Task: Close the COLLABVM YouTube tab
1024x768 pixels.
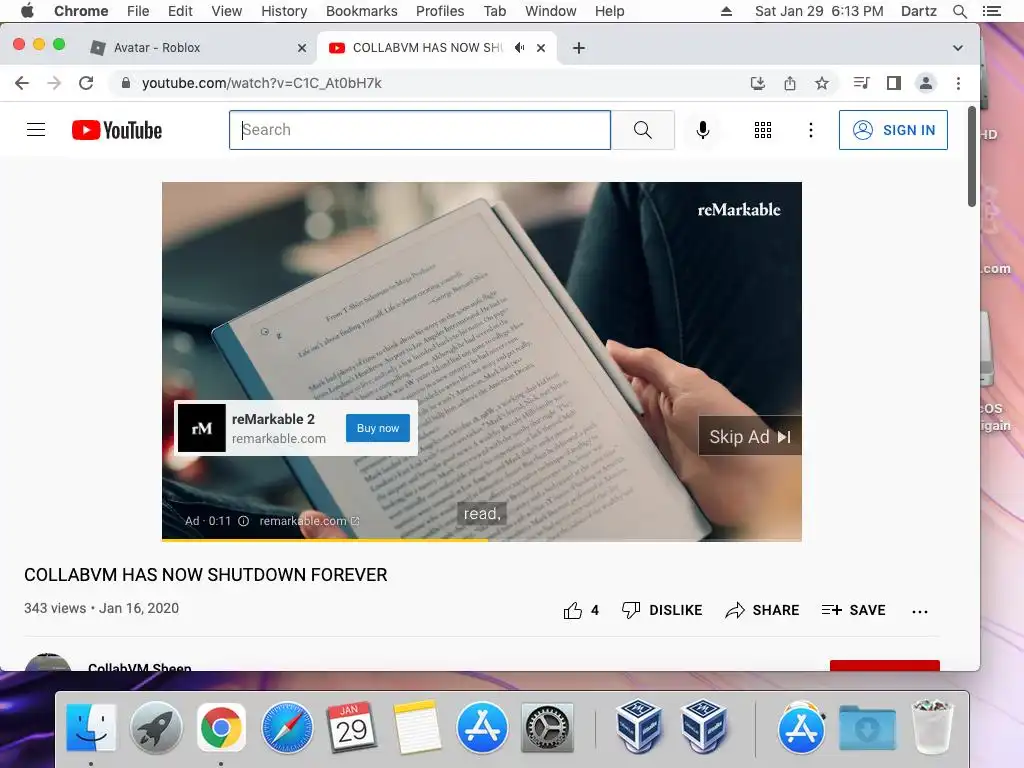Action: 541,48
